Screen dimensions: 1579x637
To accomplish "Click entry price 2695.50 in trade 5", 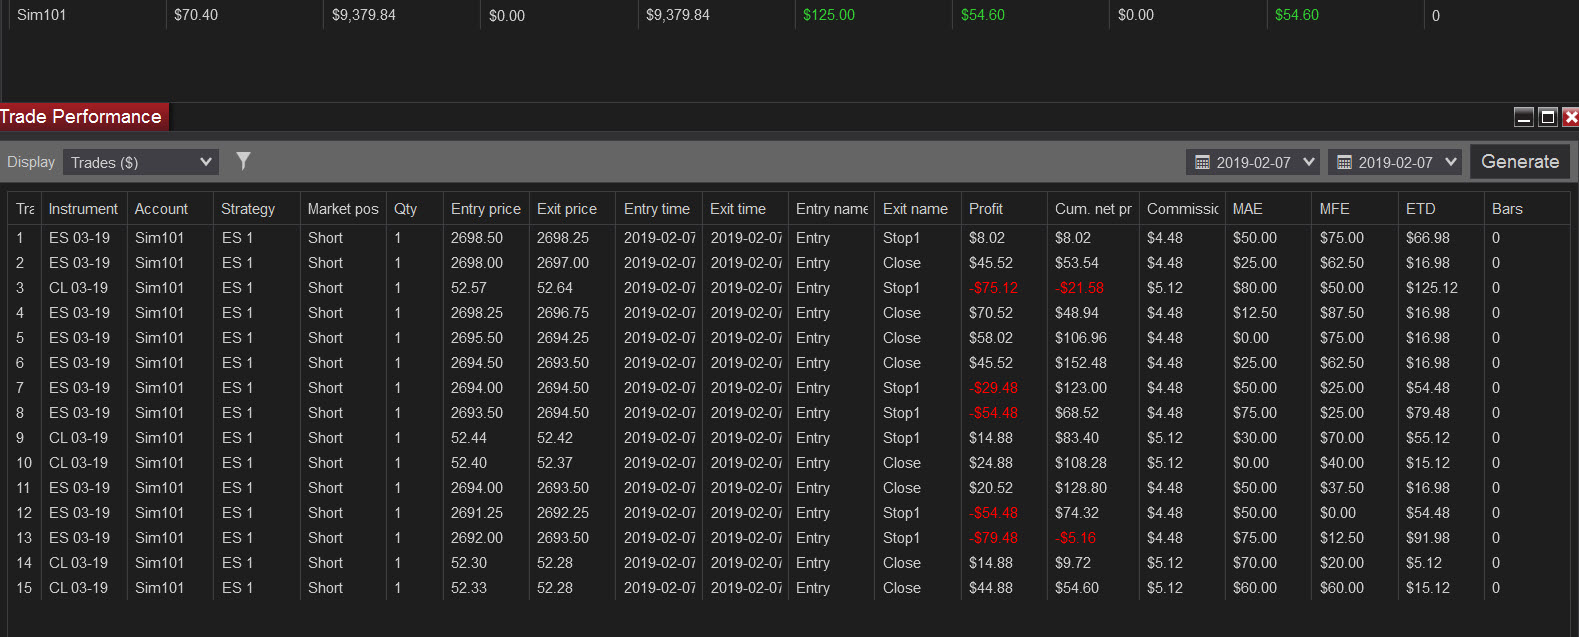I will click(477, 338).
